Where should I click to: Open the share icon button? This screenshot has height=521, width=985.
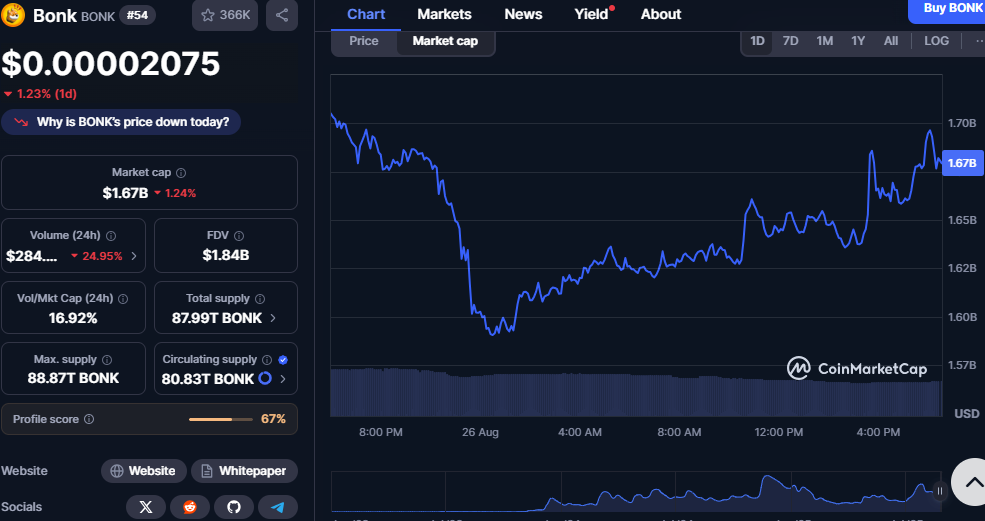coord(282,15)
